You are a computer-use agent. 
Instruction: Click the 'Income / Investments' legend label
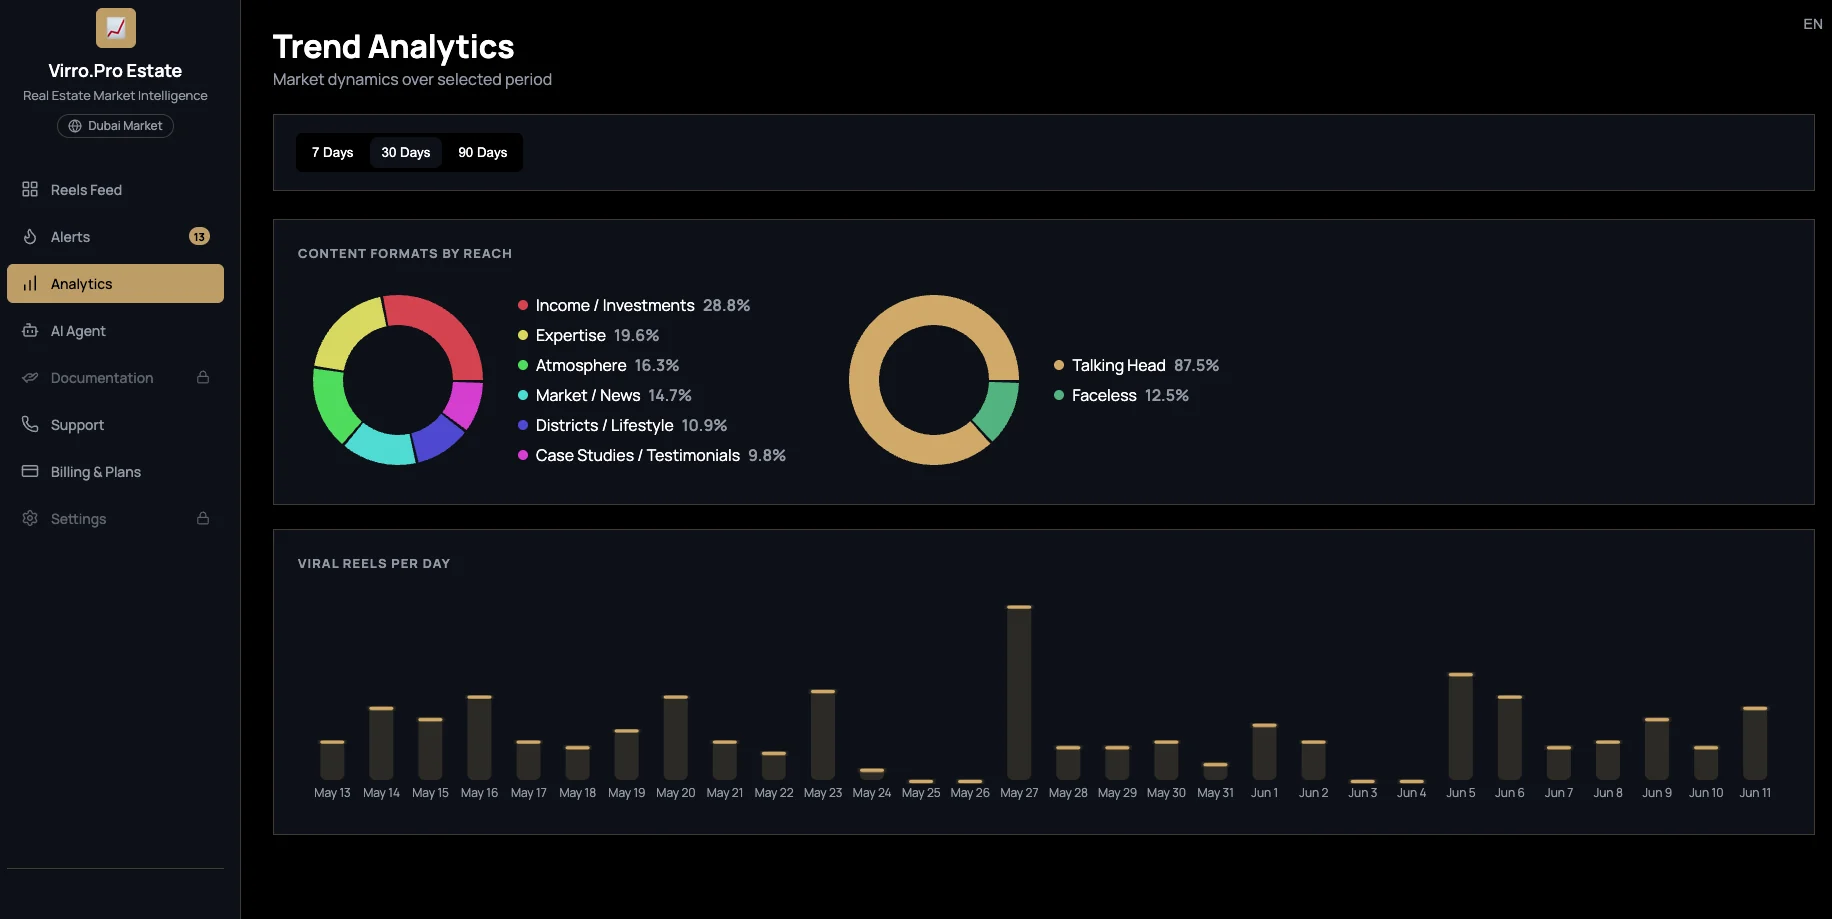615,305
